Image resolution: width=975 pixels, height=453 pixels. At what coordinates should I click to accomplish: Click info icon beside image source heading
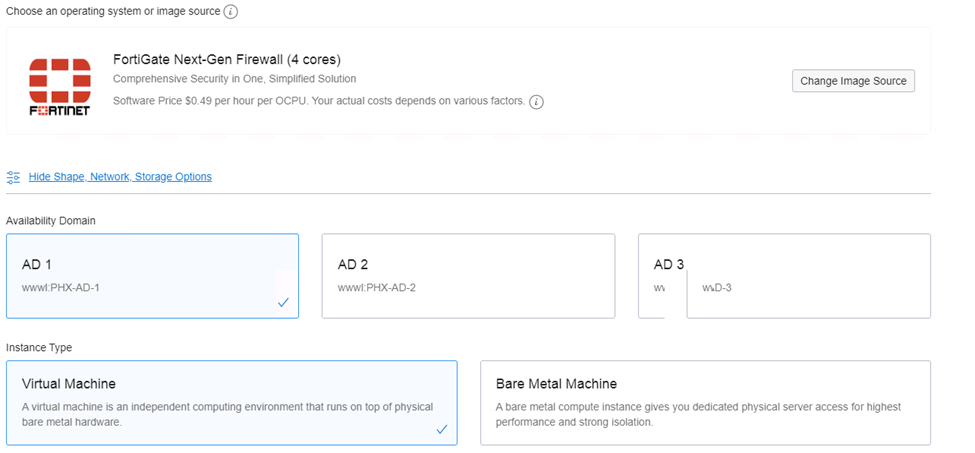231,11
